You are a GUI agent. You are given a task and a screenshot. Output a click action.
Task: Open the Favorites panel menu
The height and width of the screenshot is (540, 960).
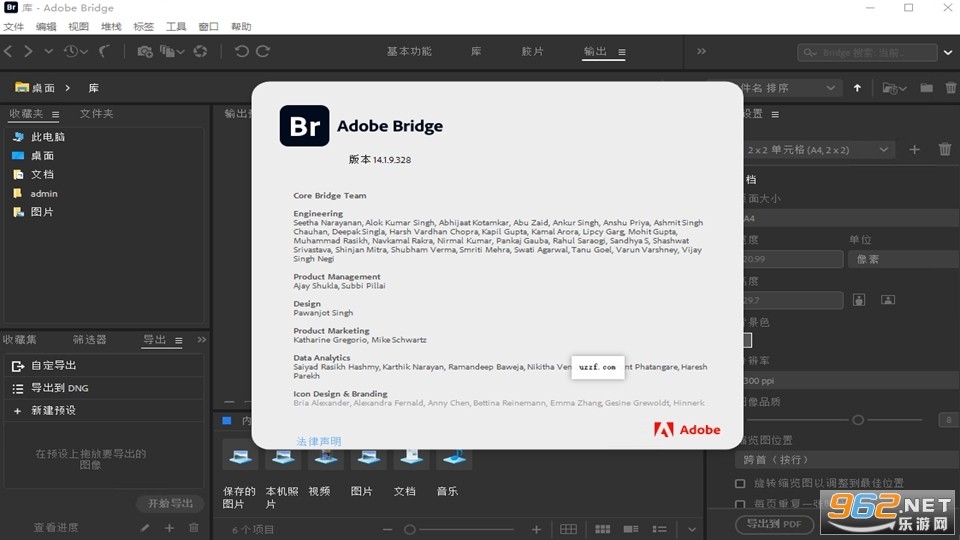click(x=56, y=114)
